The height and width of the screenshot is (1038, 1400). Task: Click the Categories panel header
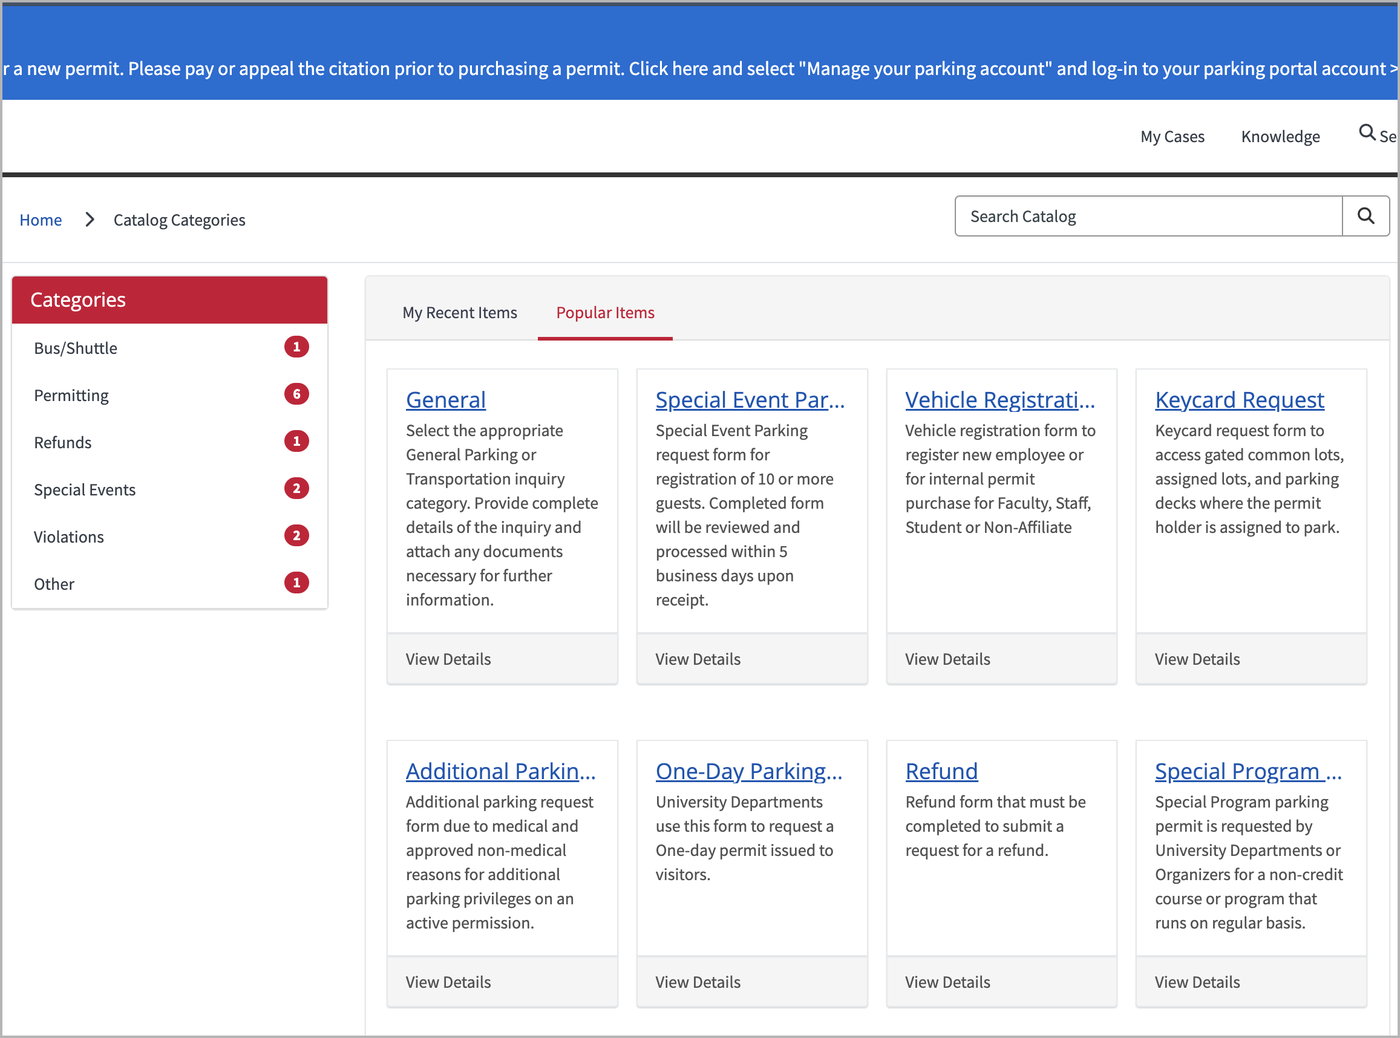tap(170, 300)
